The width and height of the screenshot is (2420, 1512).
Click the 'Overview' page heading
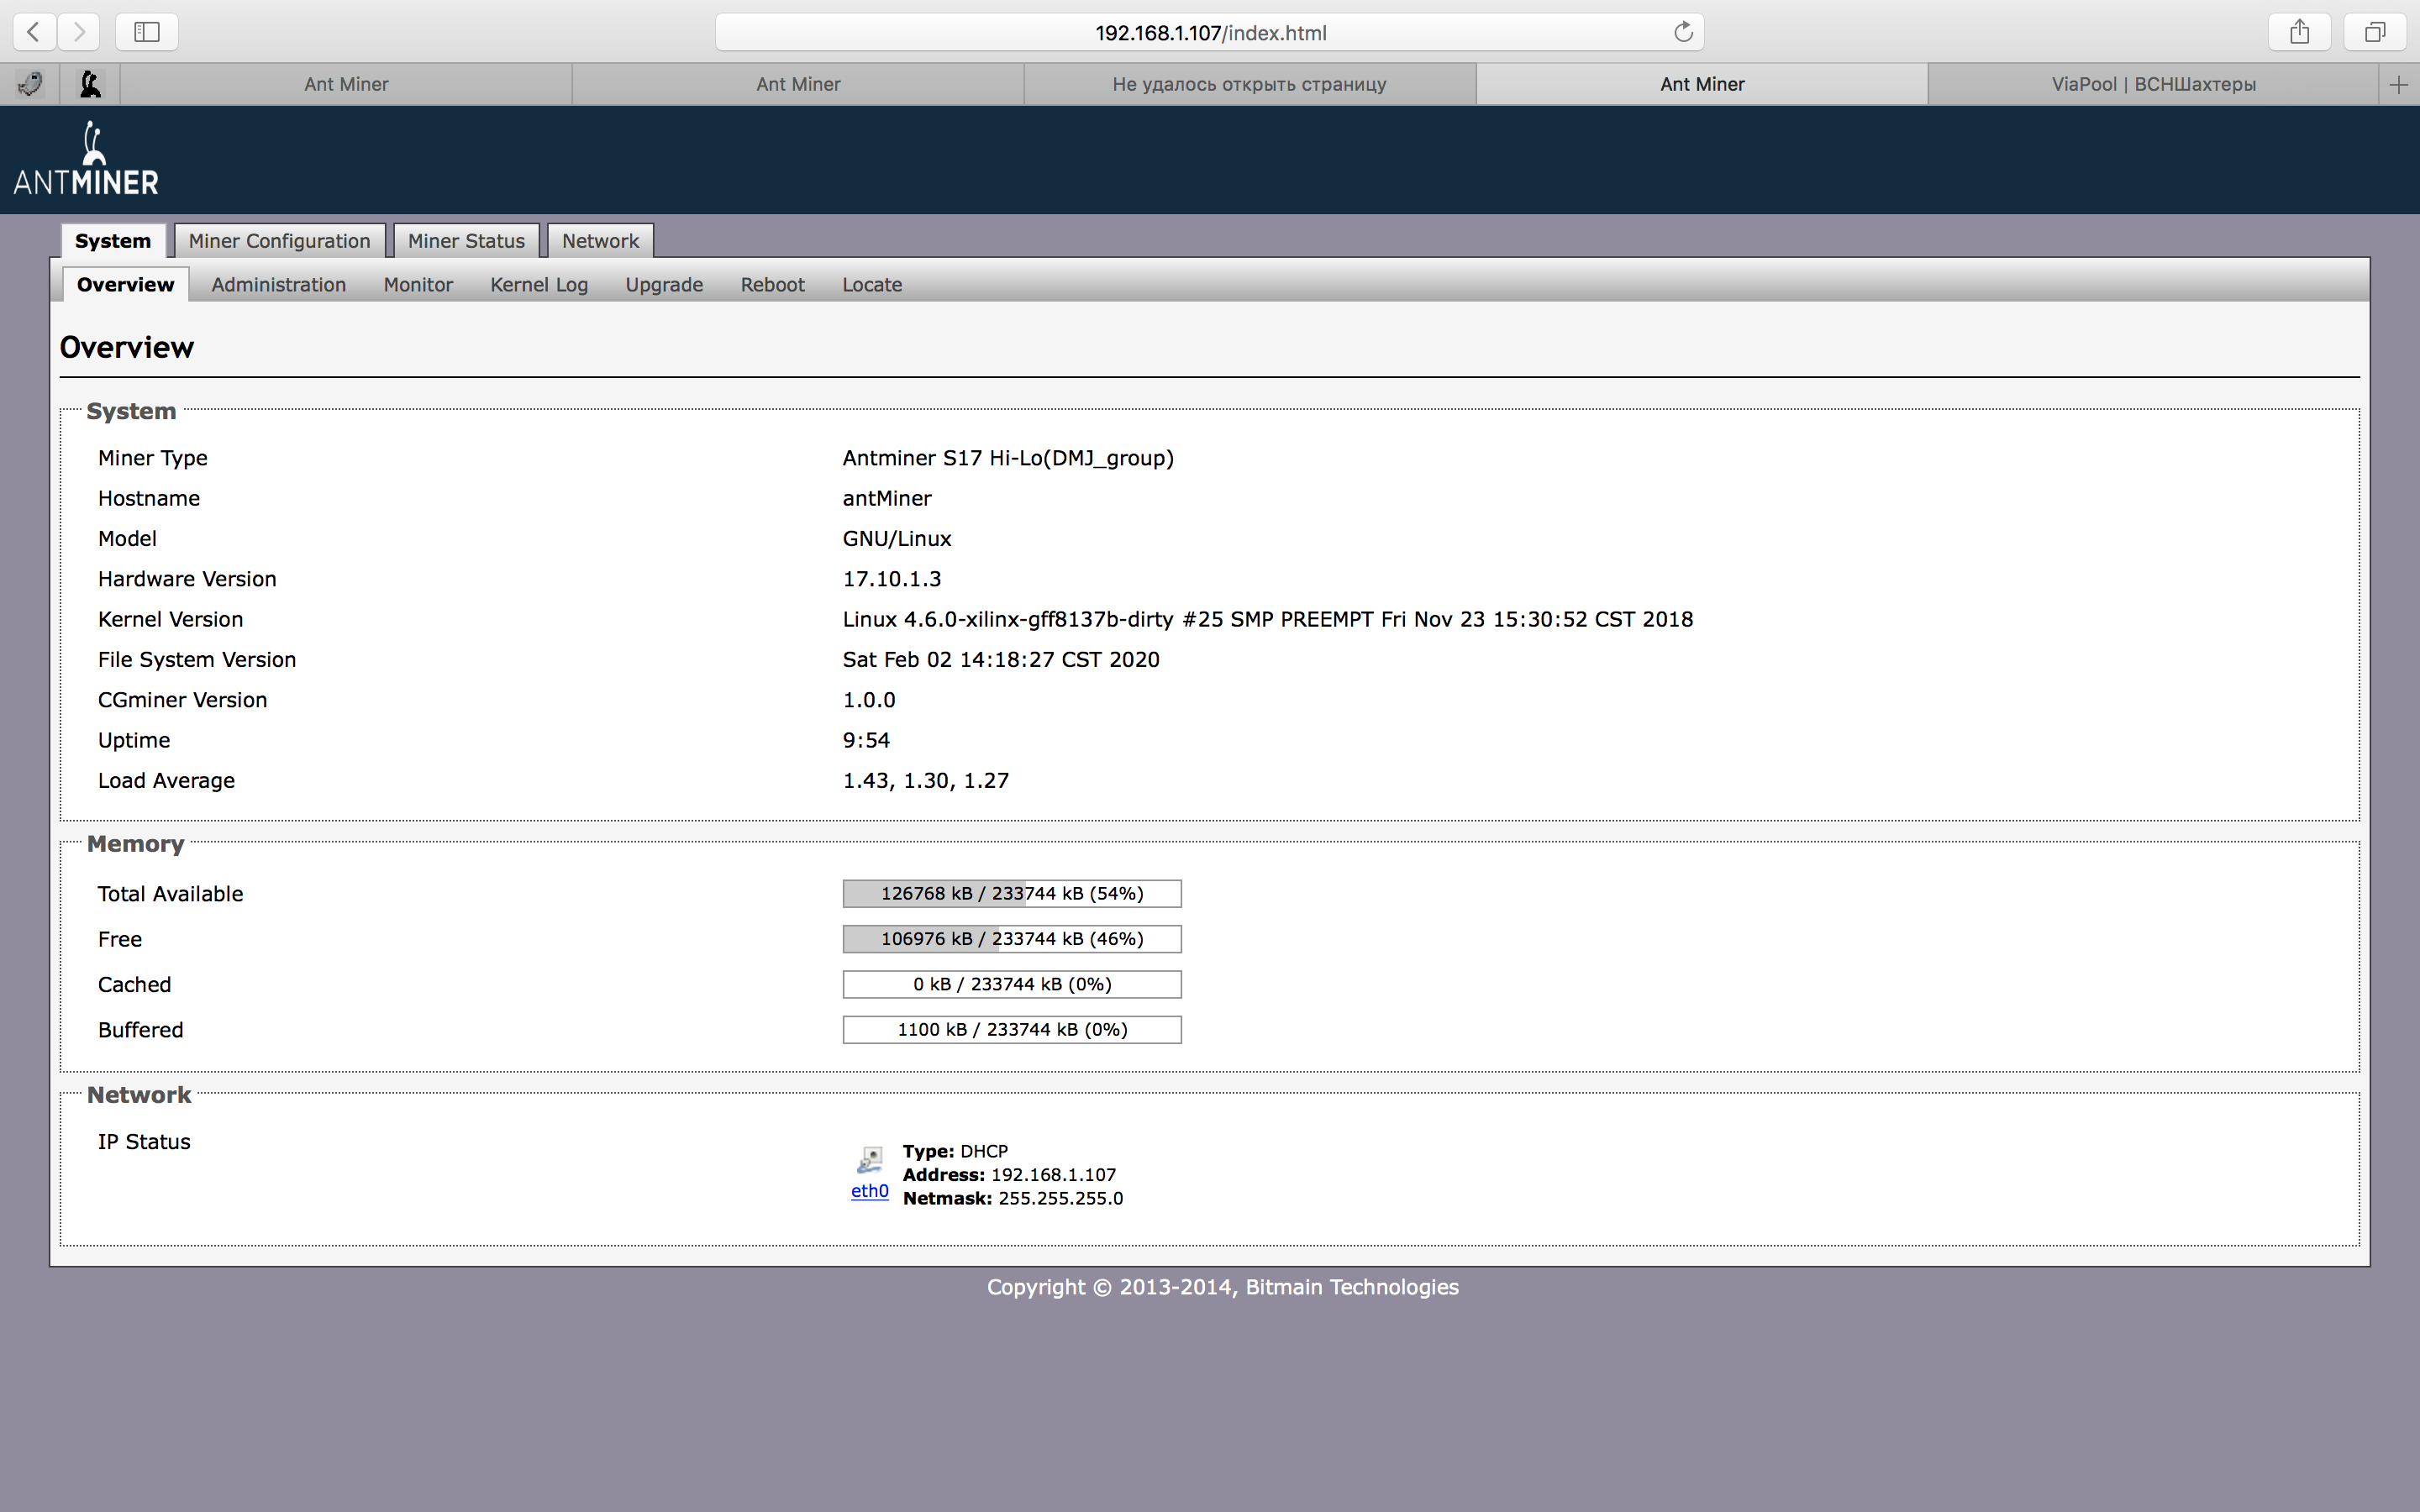[127, 347]
